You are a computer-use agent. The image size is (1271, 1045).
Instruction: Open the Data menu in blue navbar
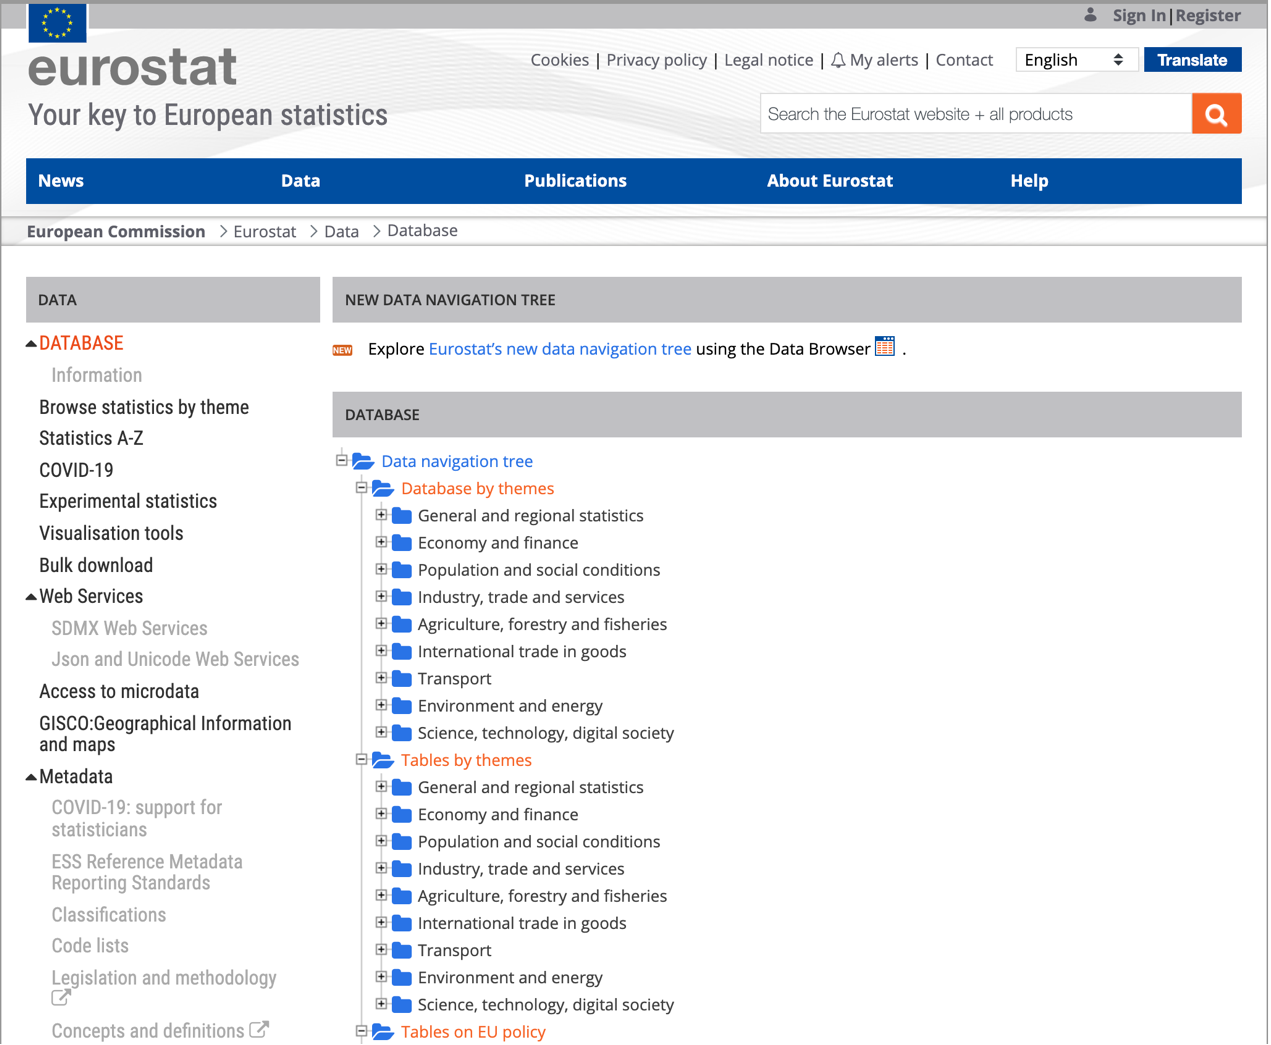point(300,181)
